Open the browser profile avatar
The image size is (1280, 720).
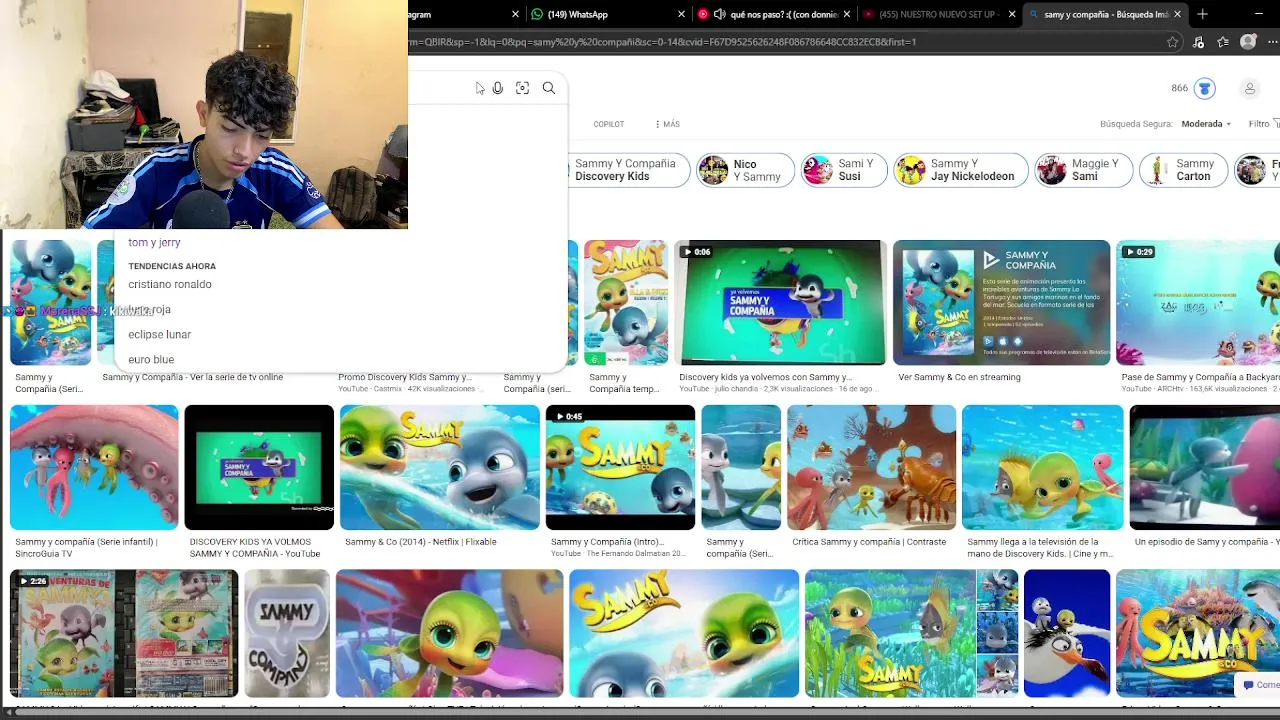[x=1248, y=42]
